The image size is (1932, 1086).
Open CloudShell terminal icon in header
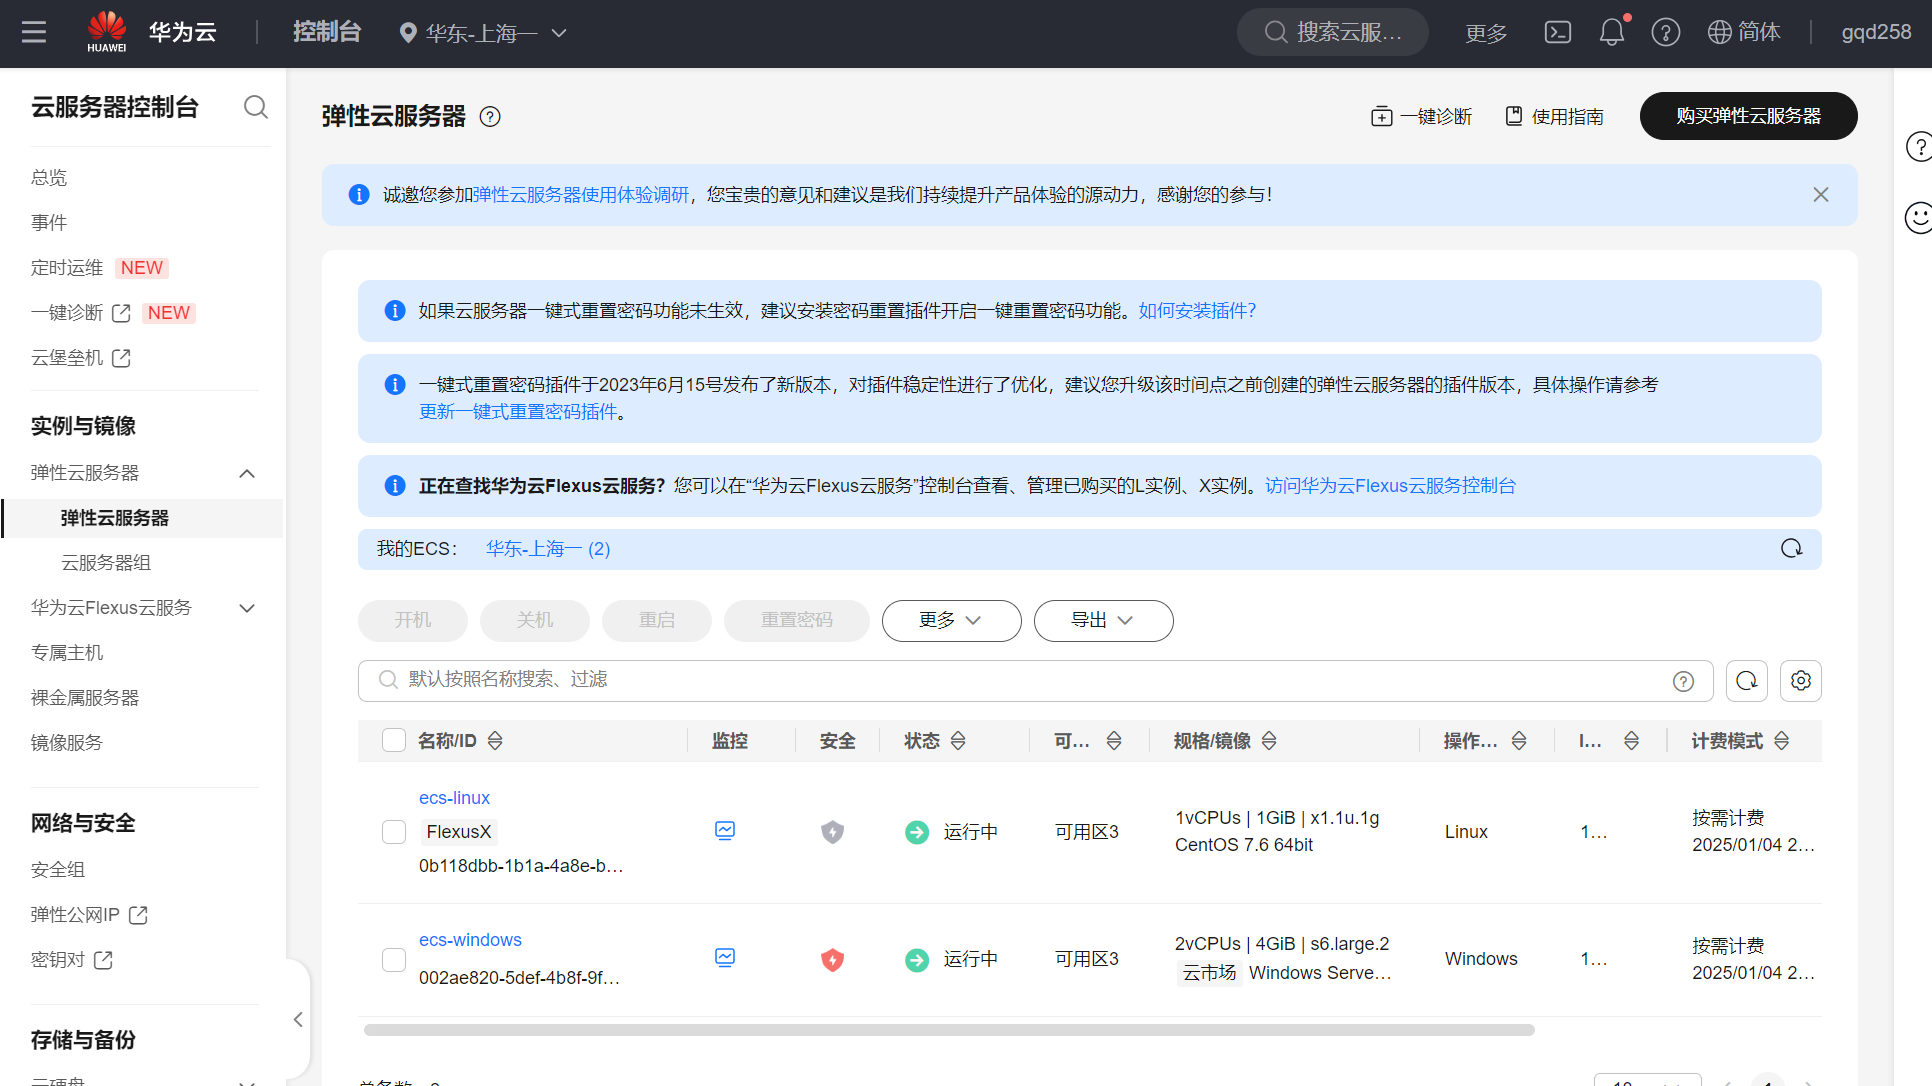tap(1558, 33)
